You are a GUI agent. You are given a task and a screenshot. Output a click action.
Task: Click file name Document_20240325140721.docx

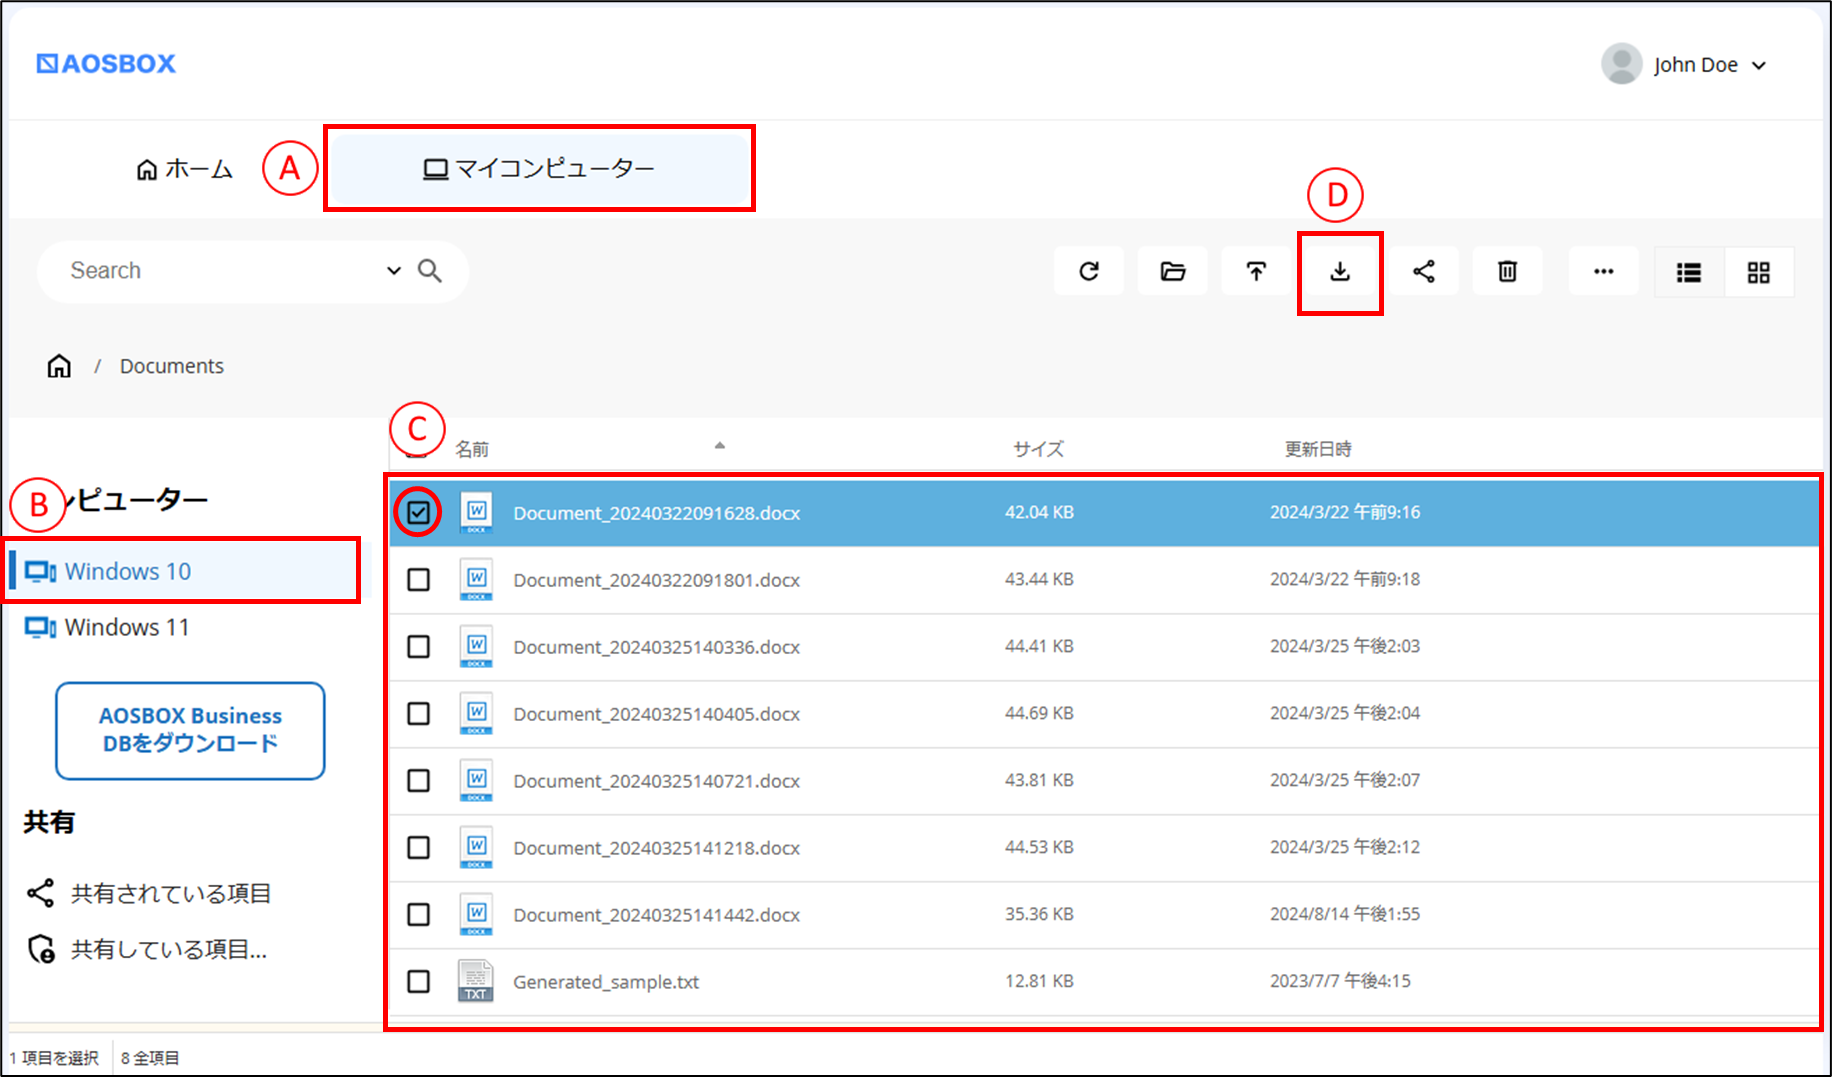[x=656, y=781]
